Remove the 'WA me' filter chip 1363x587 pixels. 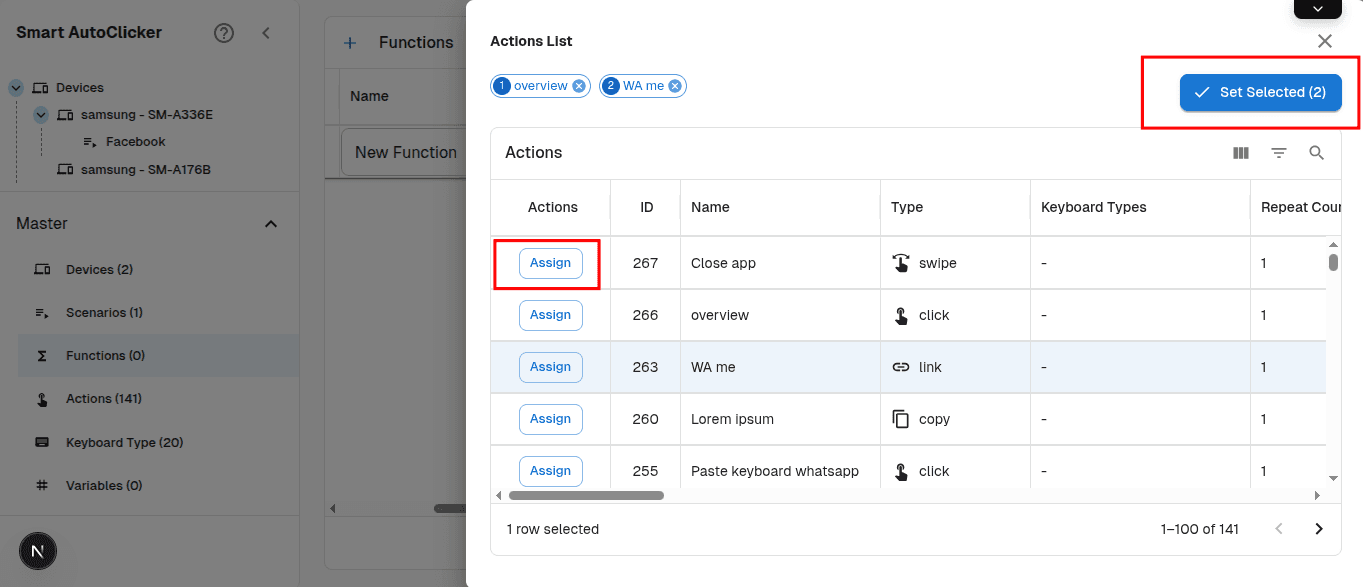(x=674, y=85)
